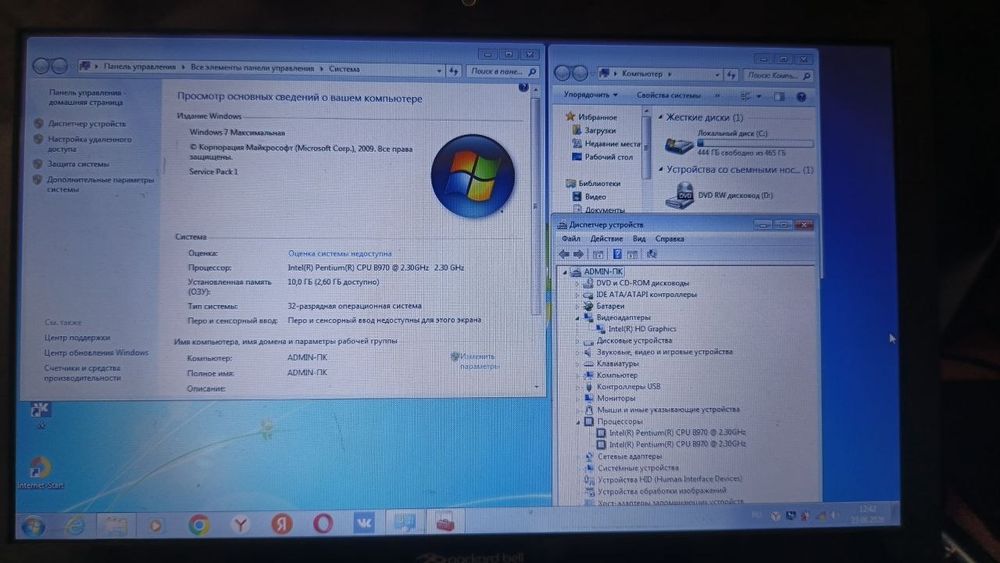Select System devices category
This screenshot has height=563, width=1000.
click(x=638, y=468)
